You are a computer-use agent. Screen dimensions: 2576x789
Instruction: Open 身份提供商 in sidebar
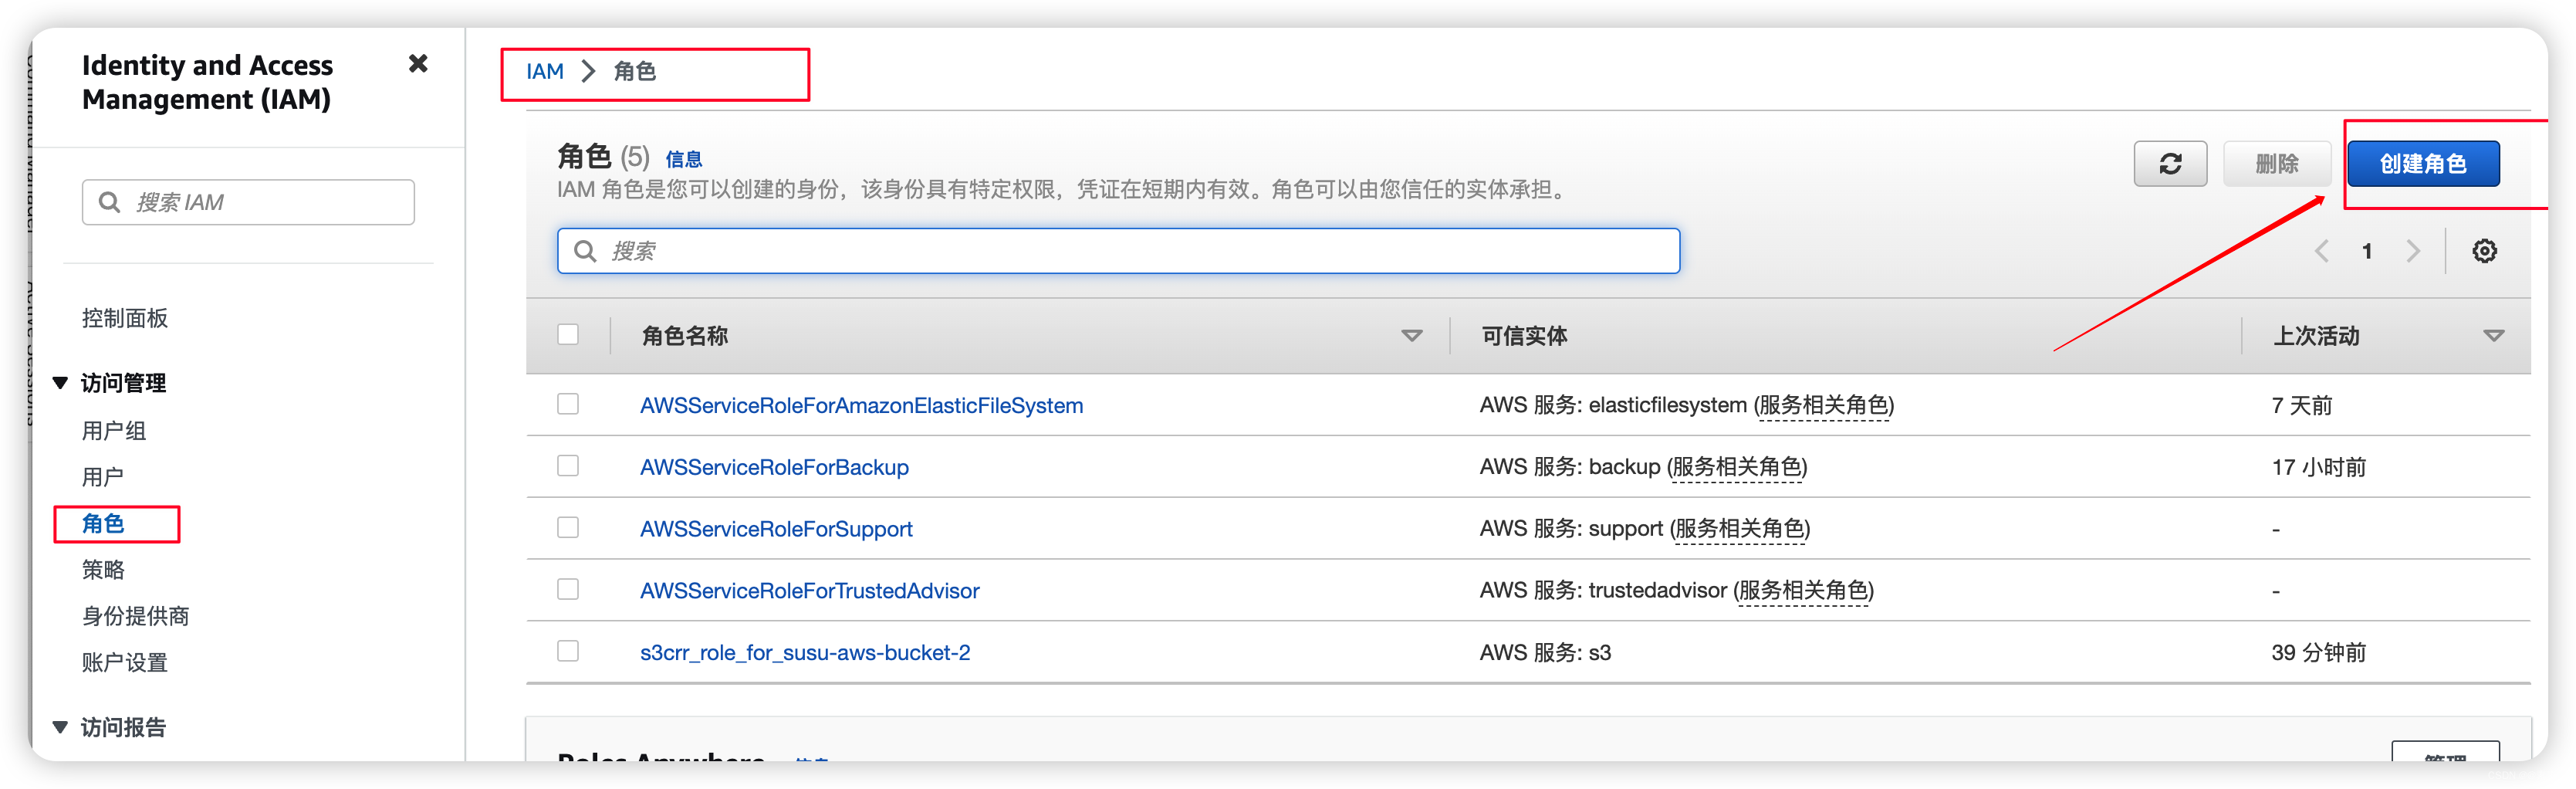pos(136,616)
